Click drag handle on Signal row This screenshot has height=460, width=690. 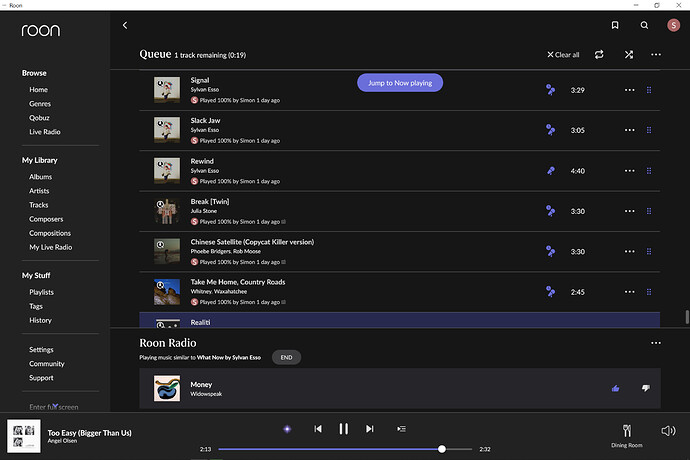click(x=649, y=90)
